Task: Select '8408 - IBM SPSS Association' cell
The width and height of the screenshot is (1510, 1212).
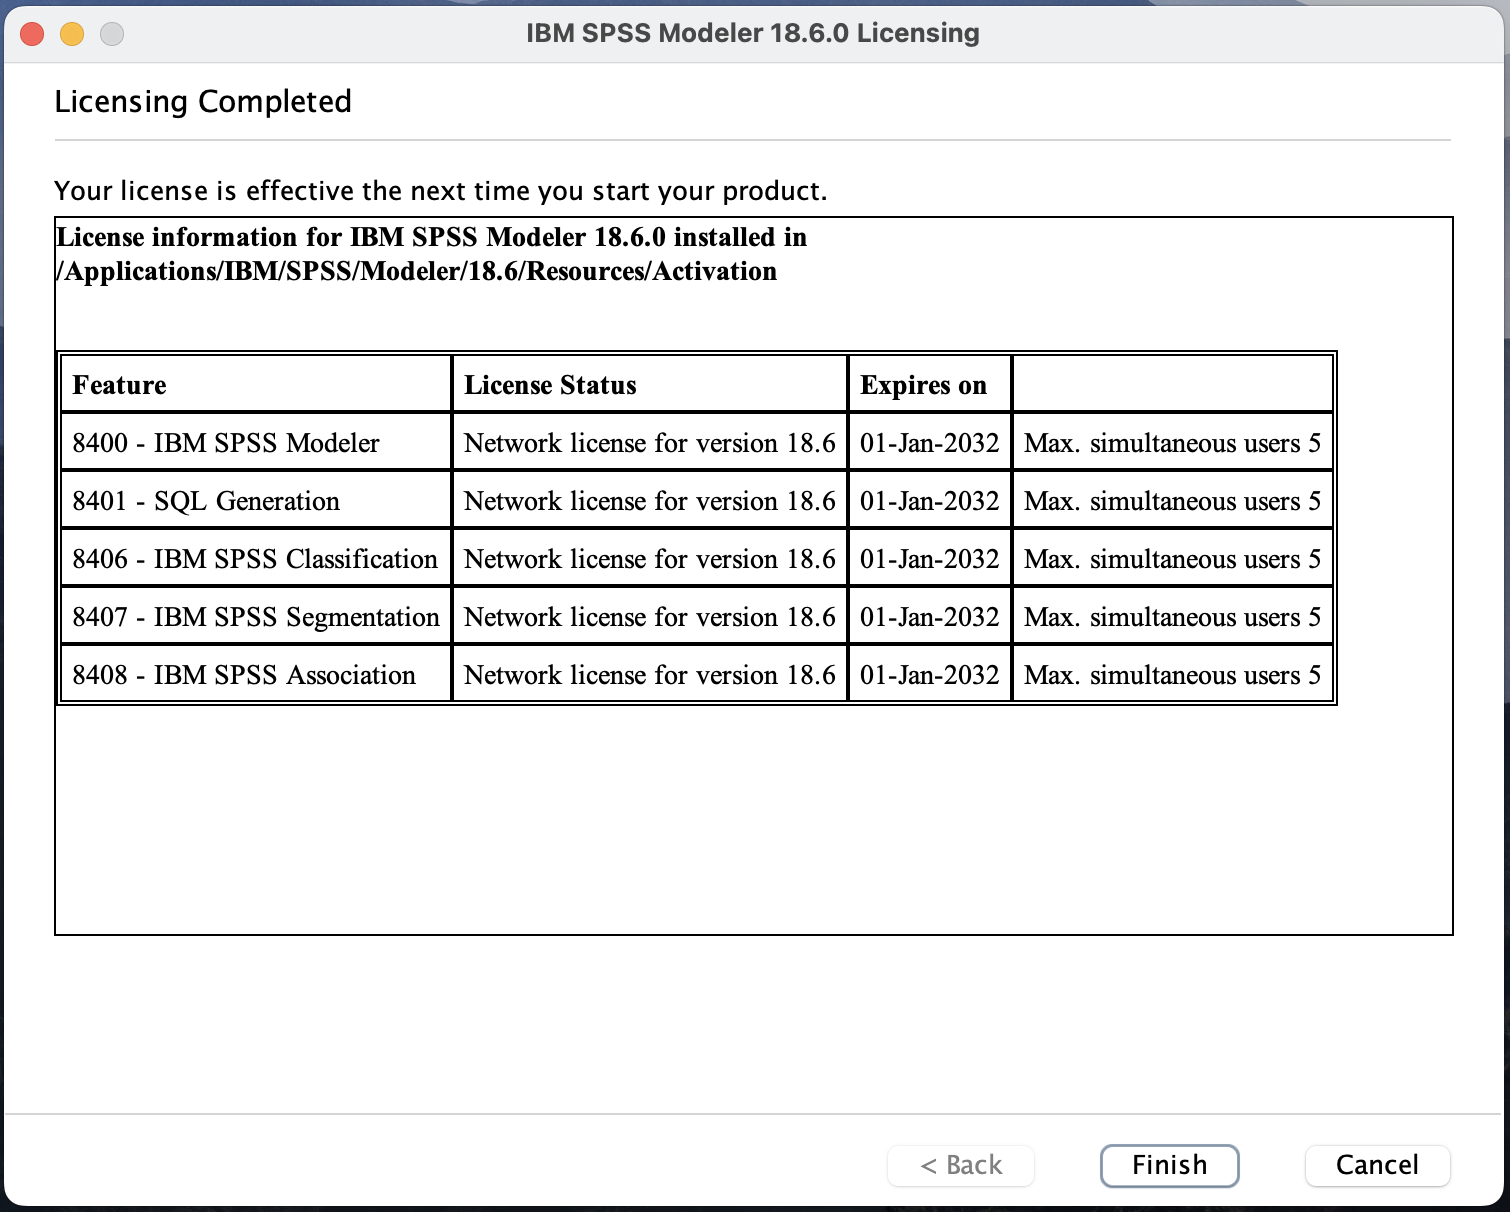Action: 256,675
